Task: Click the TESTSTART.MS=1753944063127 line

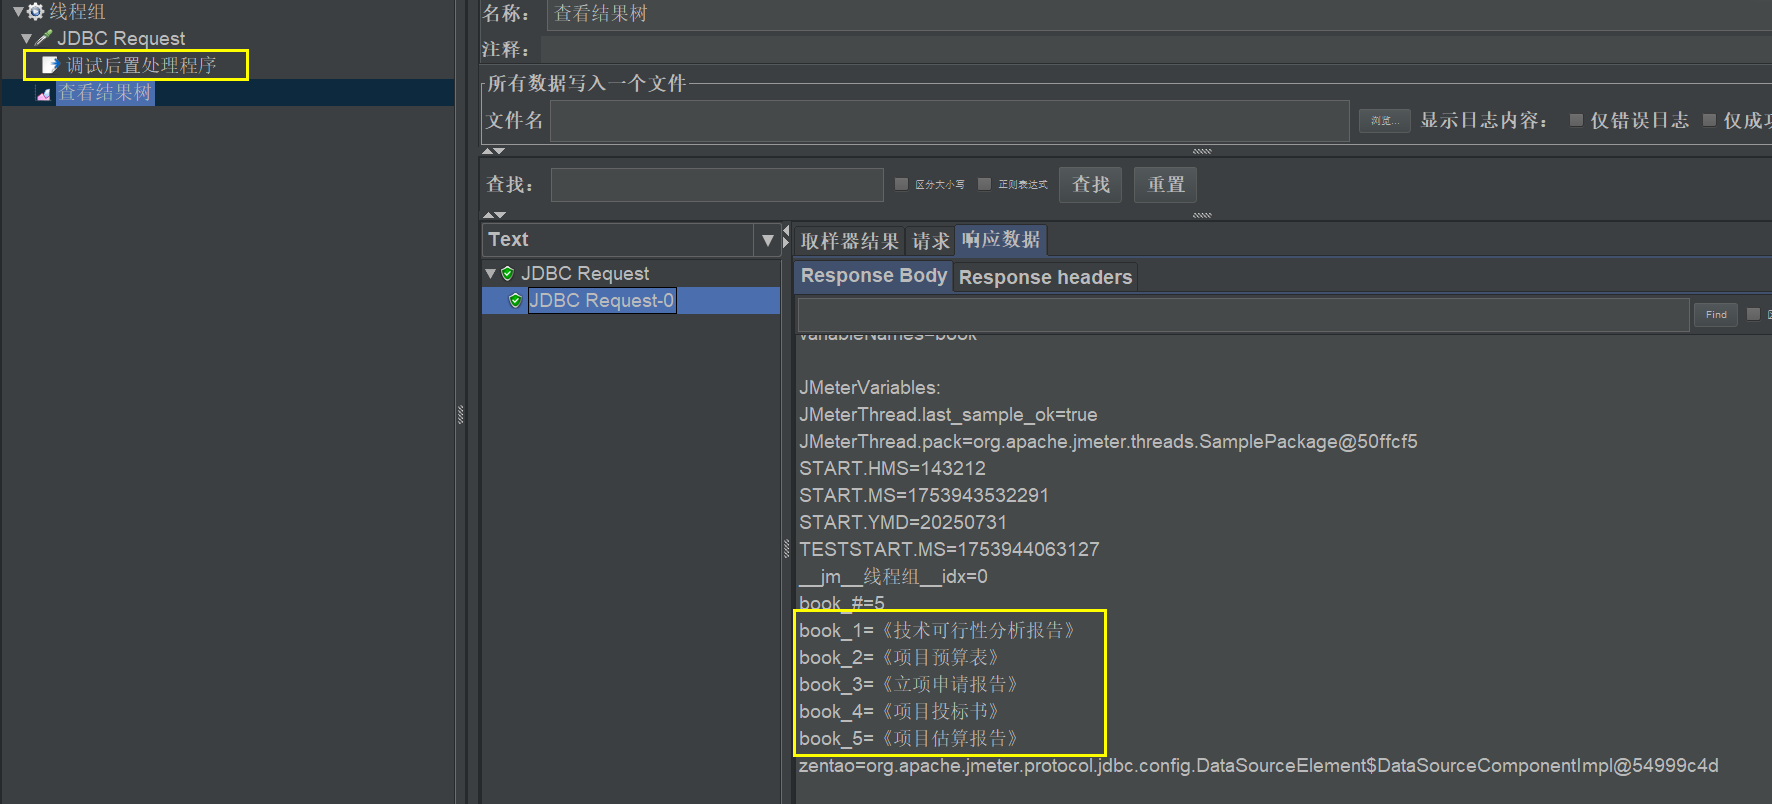Action: coord(949,549)
